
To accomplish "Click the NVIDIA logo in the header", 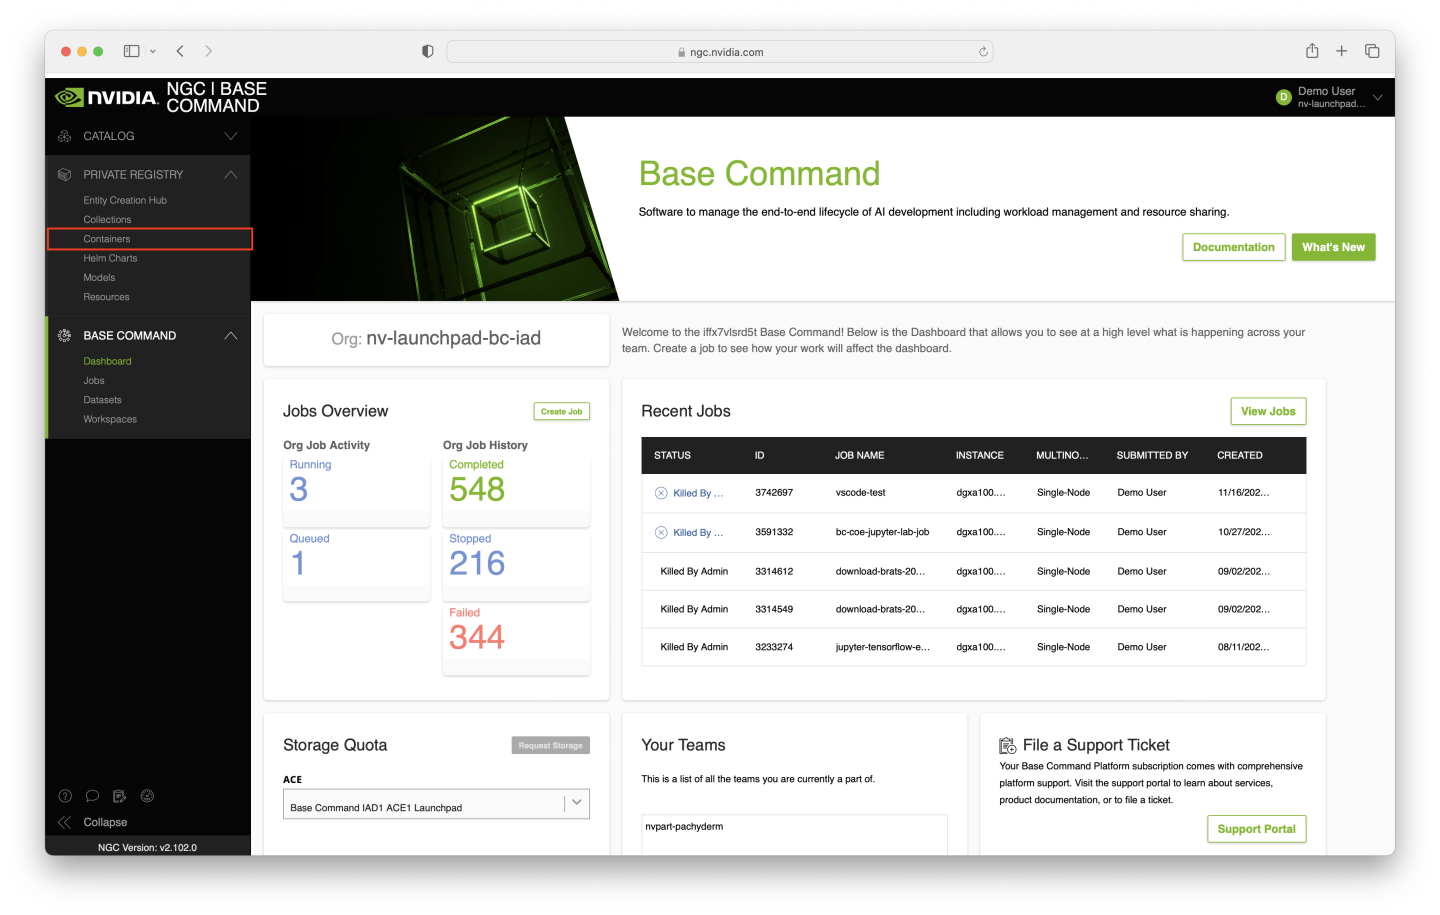I will (x=106, y=97).
